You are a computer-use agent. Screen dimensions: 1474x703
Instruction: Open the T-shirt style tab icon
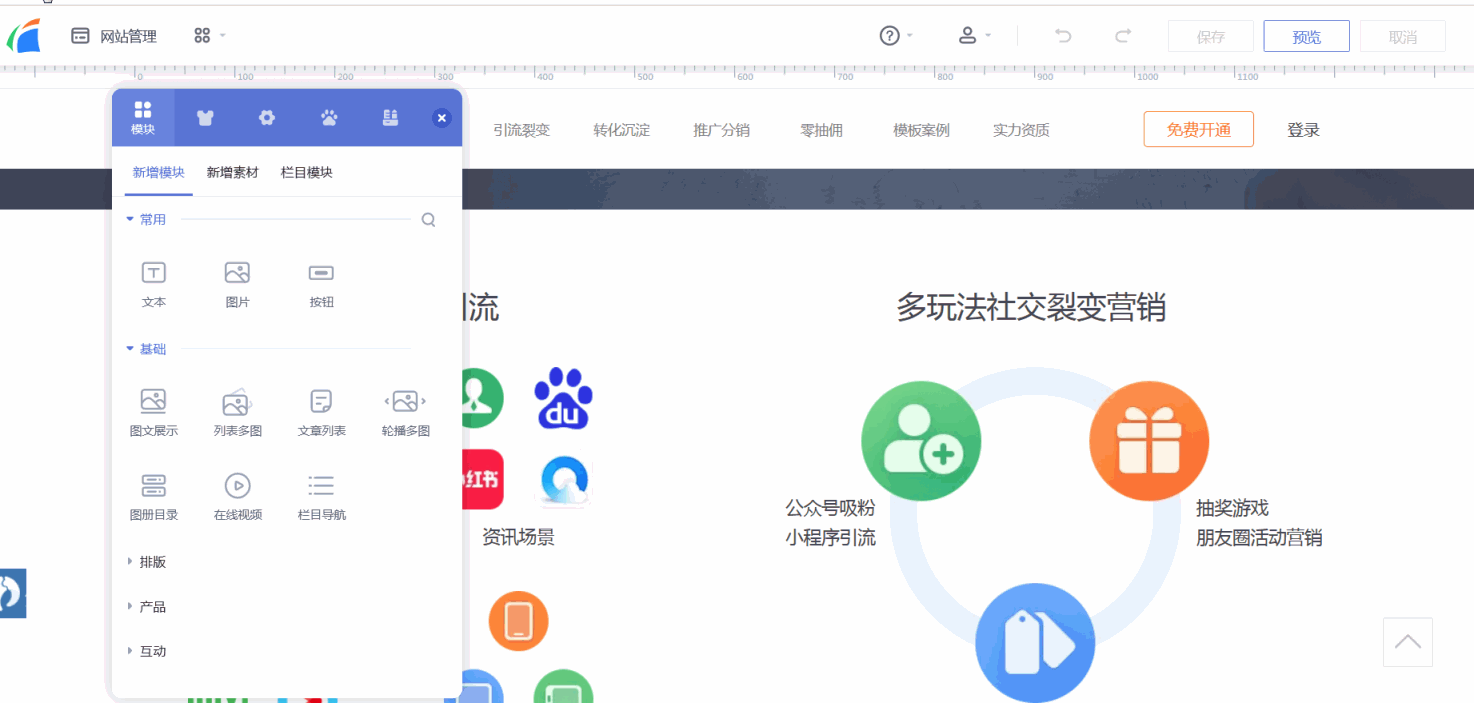tap(205, 118)
